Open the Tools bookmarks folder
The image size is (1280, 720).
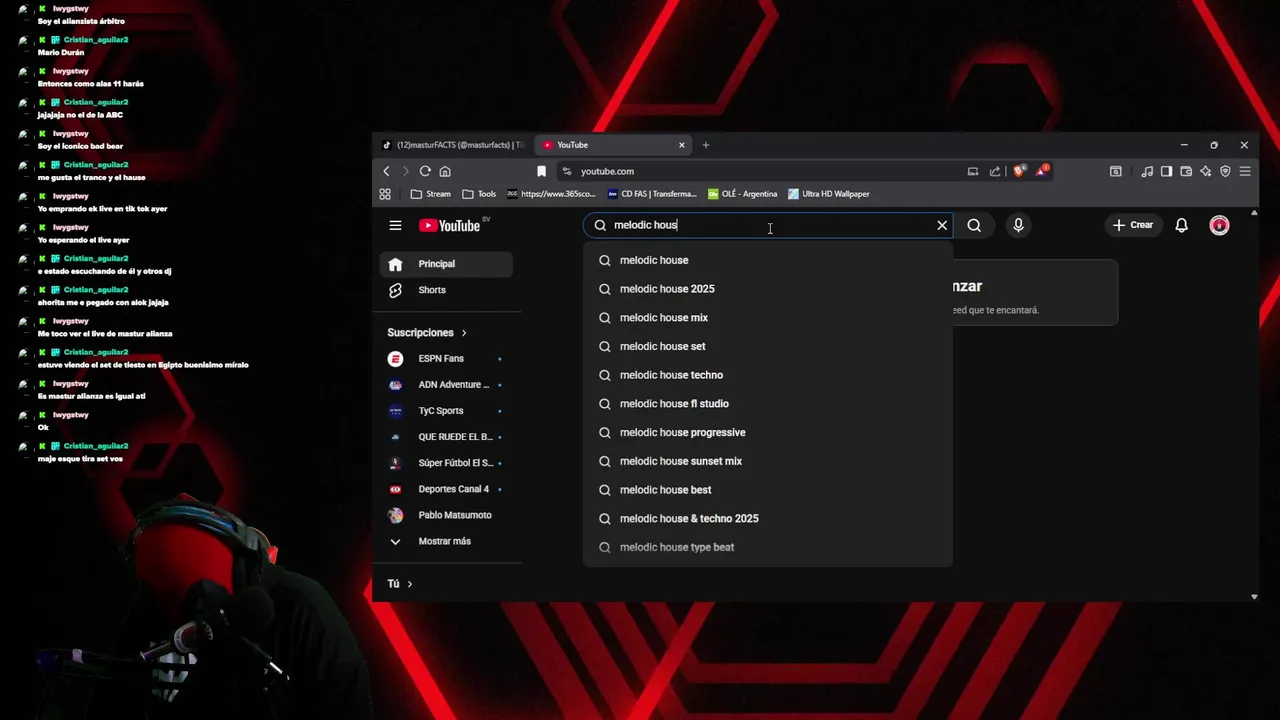tap(479, 194)
